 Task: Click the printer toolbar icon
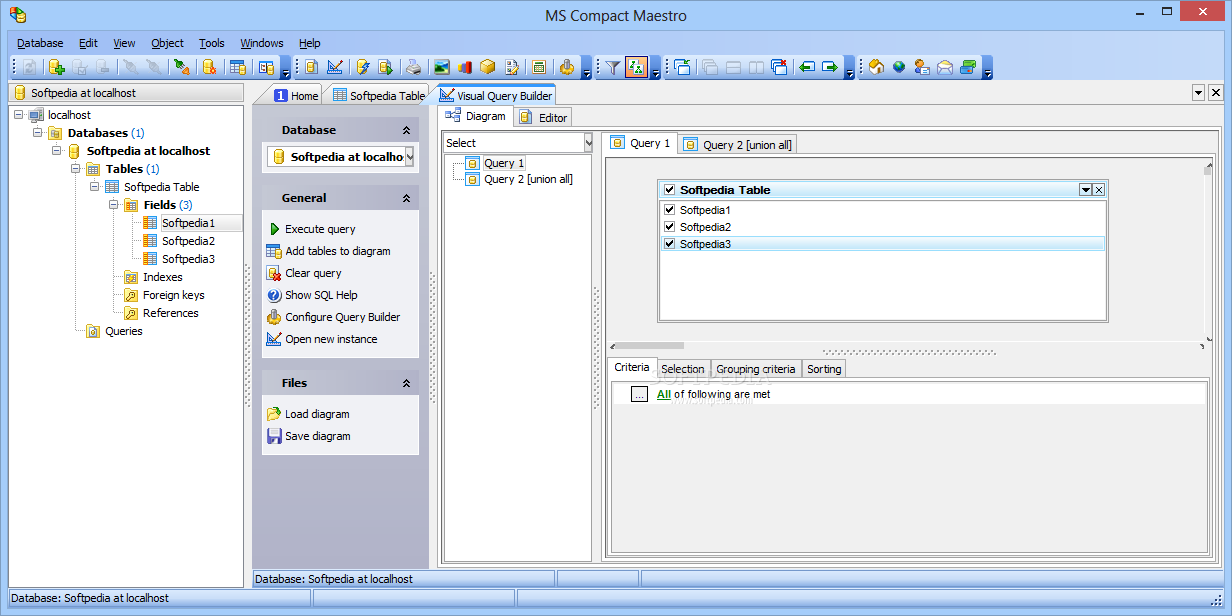pos(413,67)
